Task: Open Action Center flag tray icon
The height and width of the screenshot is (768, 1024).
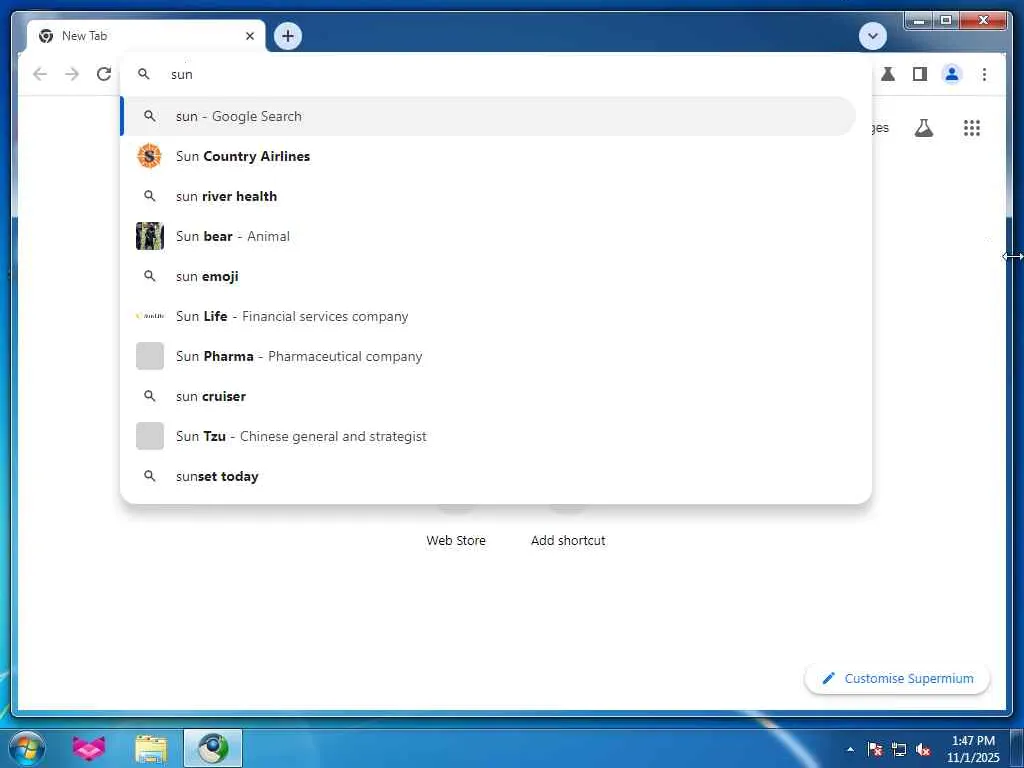Action: [875, 749]
